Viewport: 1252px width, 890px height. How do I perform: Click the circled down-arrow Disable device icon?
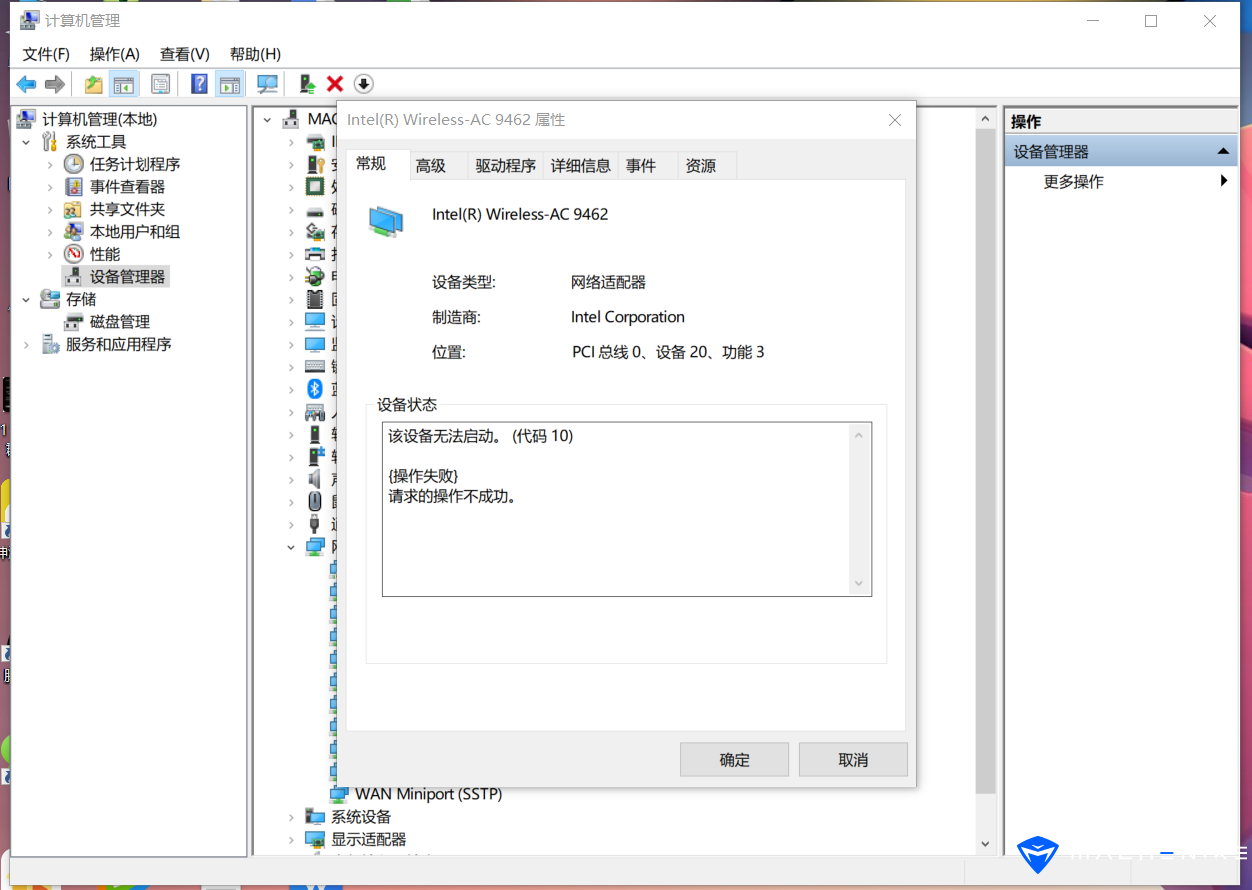363,84
